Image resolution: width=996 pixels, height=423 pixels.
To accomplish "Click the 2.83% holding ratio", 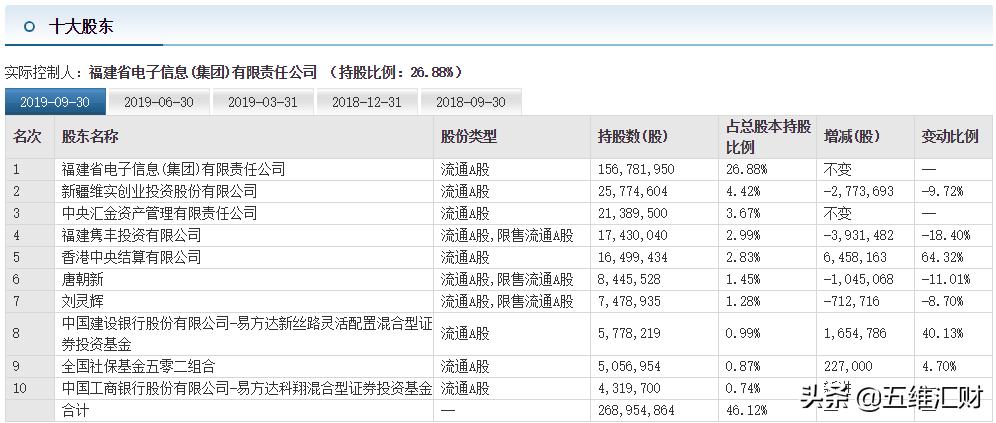I will tap(743, 257).
